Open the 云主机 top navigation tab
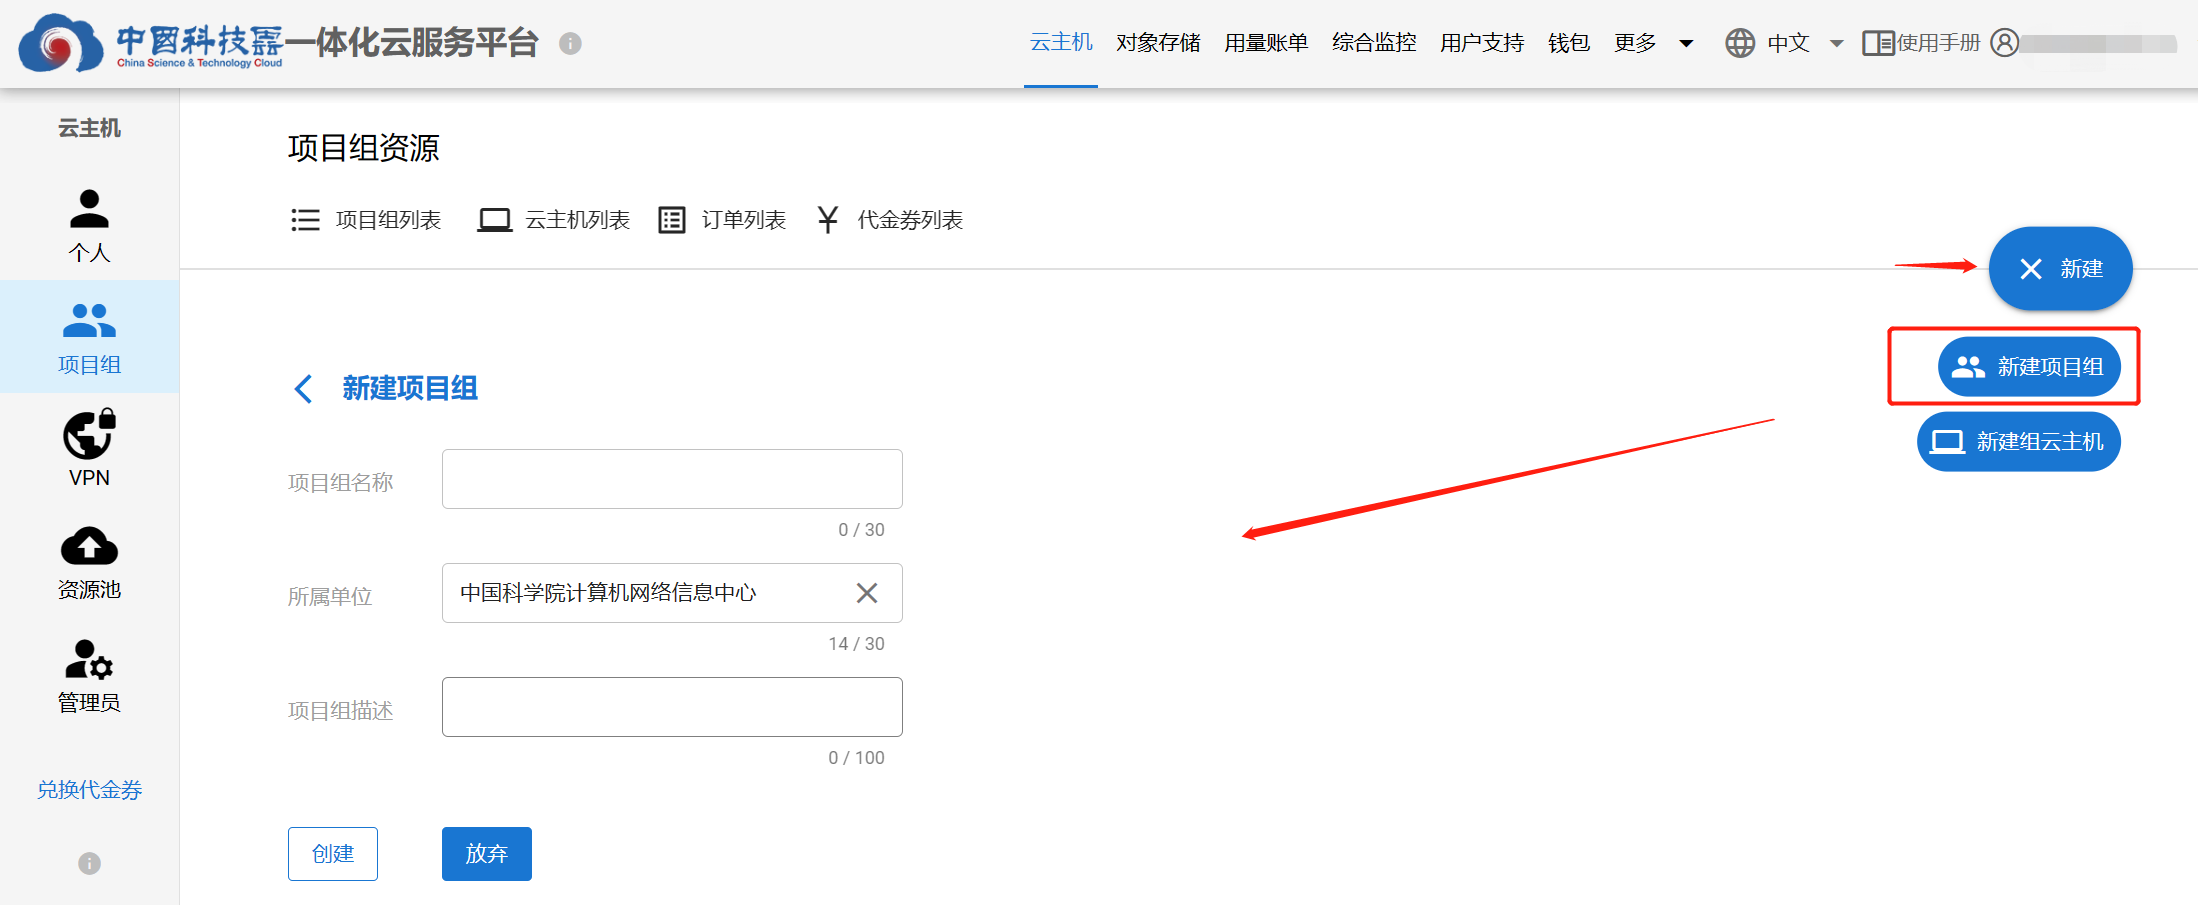2198x905 pixels. coord(1061,43)
